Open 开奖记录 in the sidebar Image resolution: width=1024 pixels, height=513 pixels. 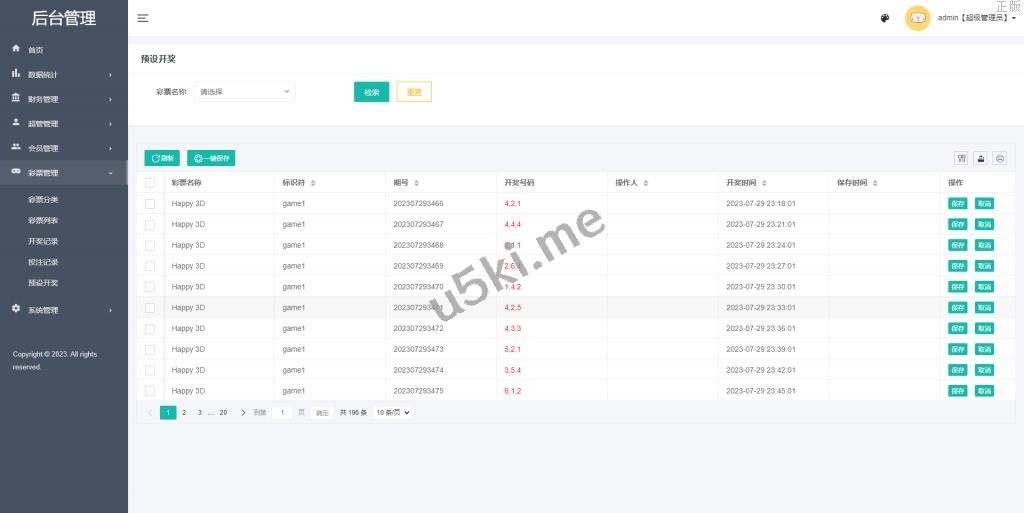coord(43,241)
